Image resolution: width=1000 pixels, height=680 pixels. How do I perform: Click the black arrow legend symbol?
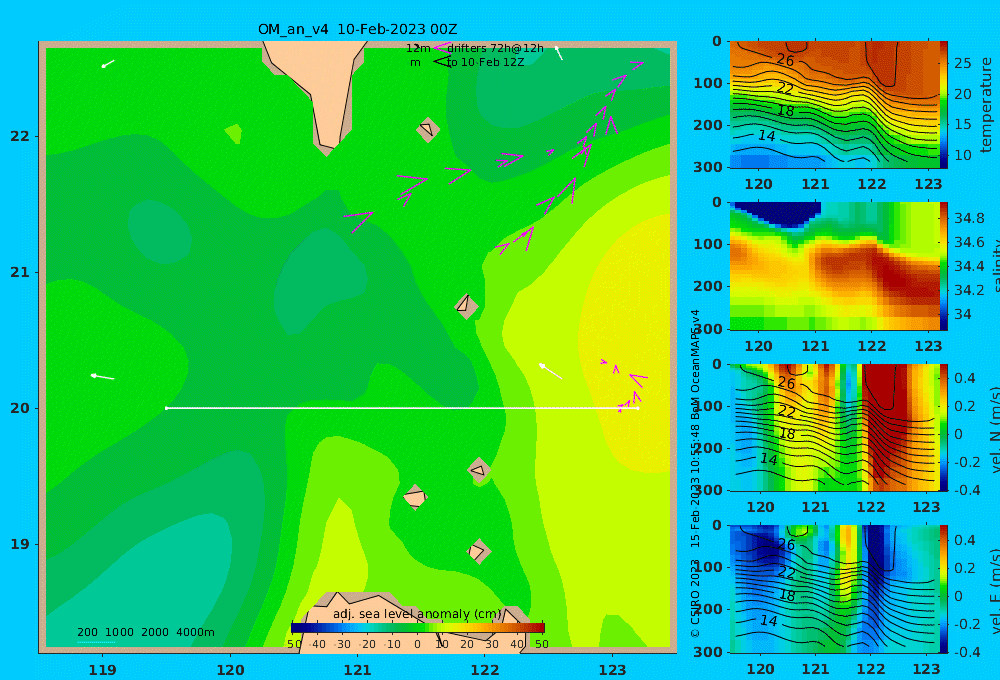pos(441,62)
